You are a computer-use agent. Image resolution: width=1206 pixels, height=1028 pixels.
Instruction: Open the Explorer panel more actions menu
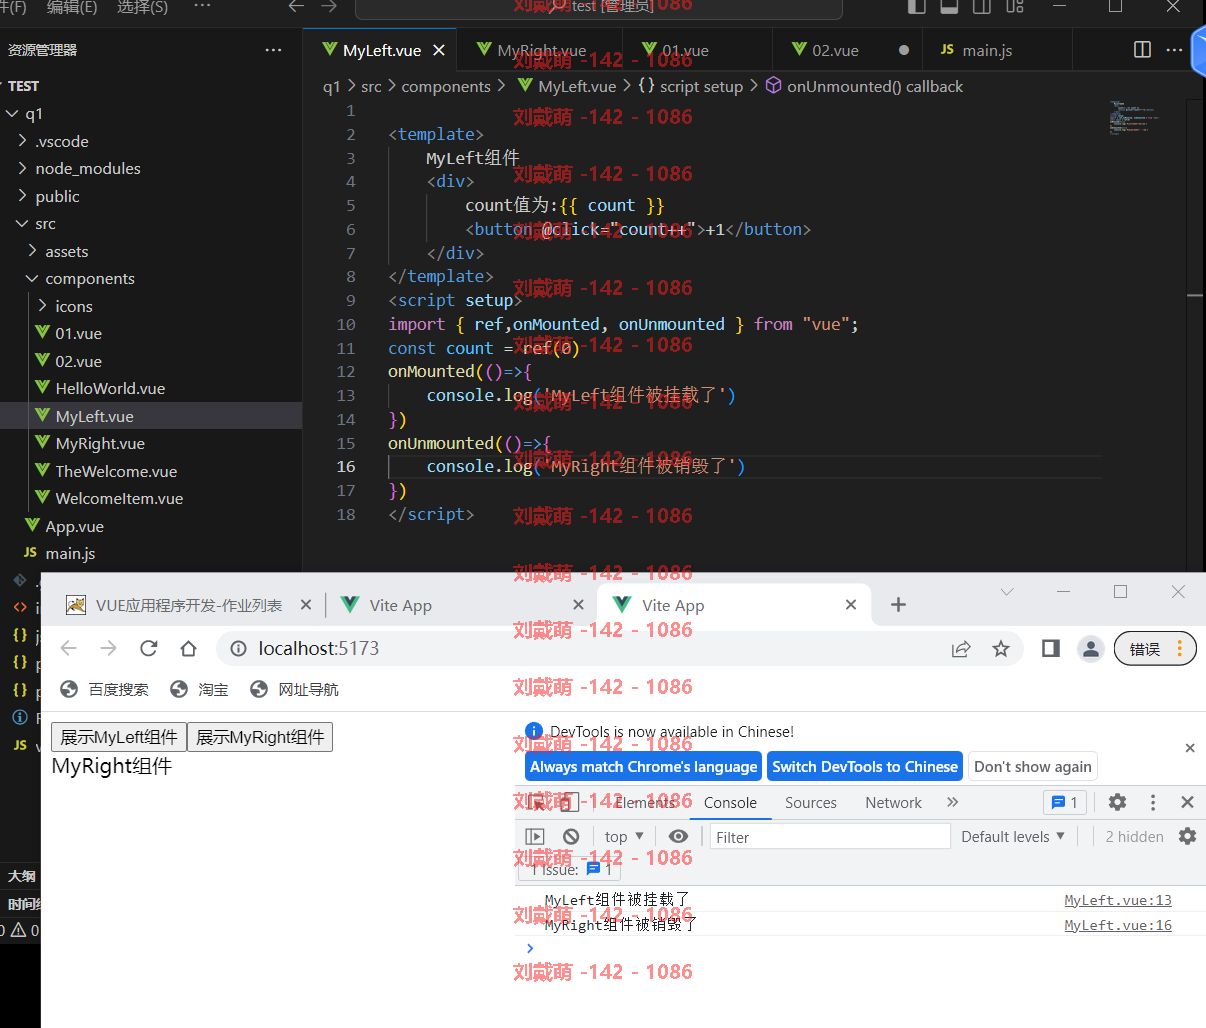pyautogui.click(x=273, y=50)
